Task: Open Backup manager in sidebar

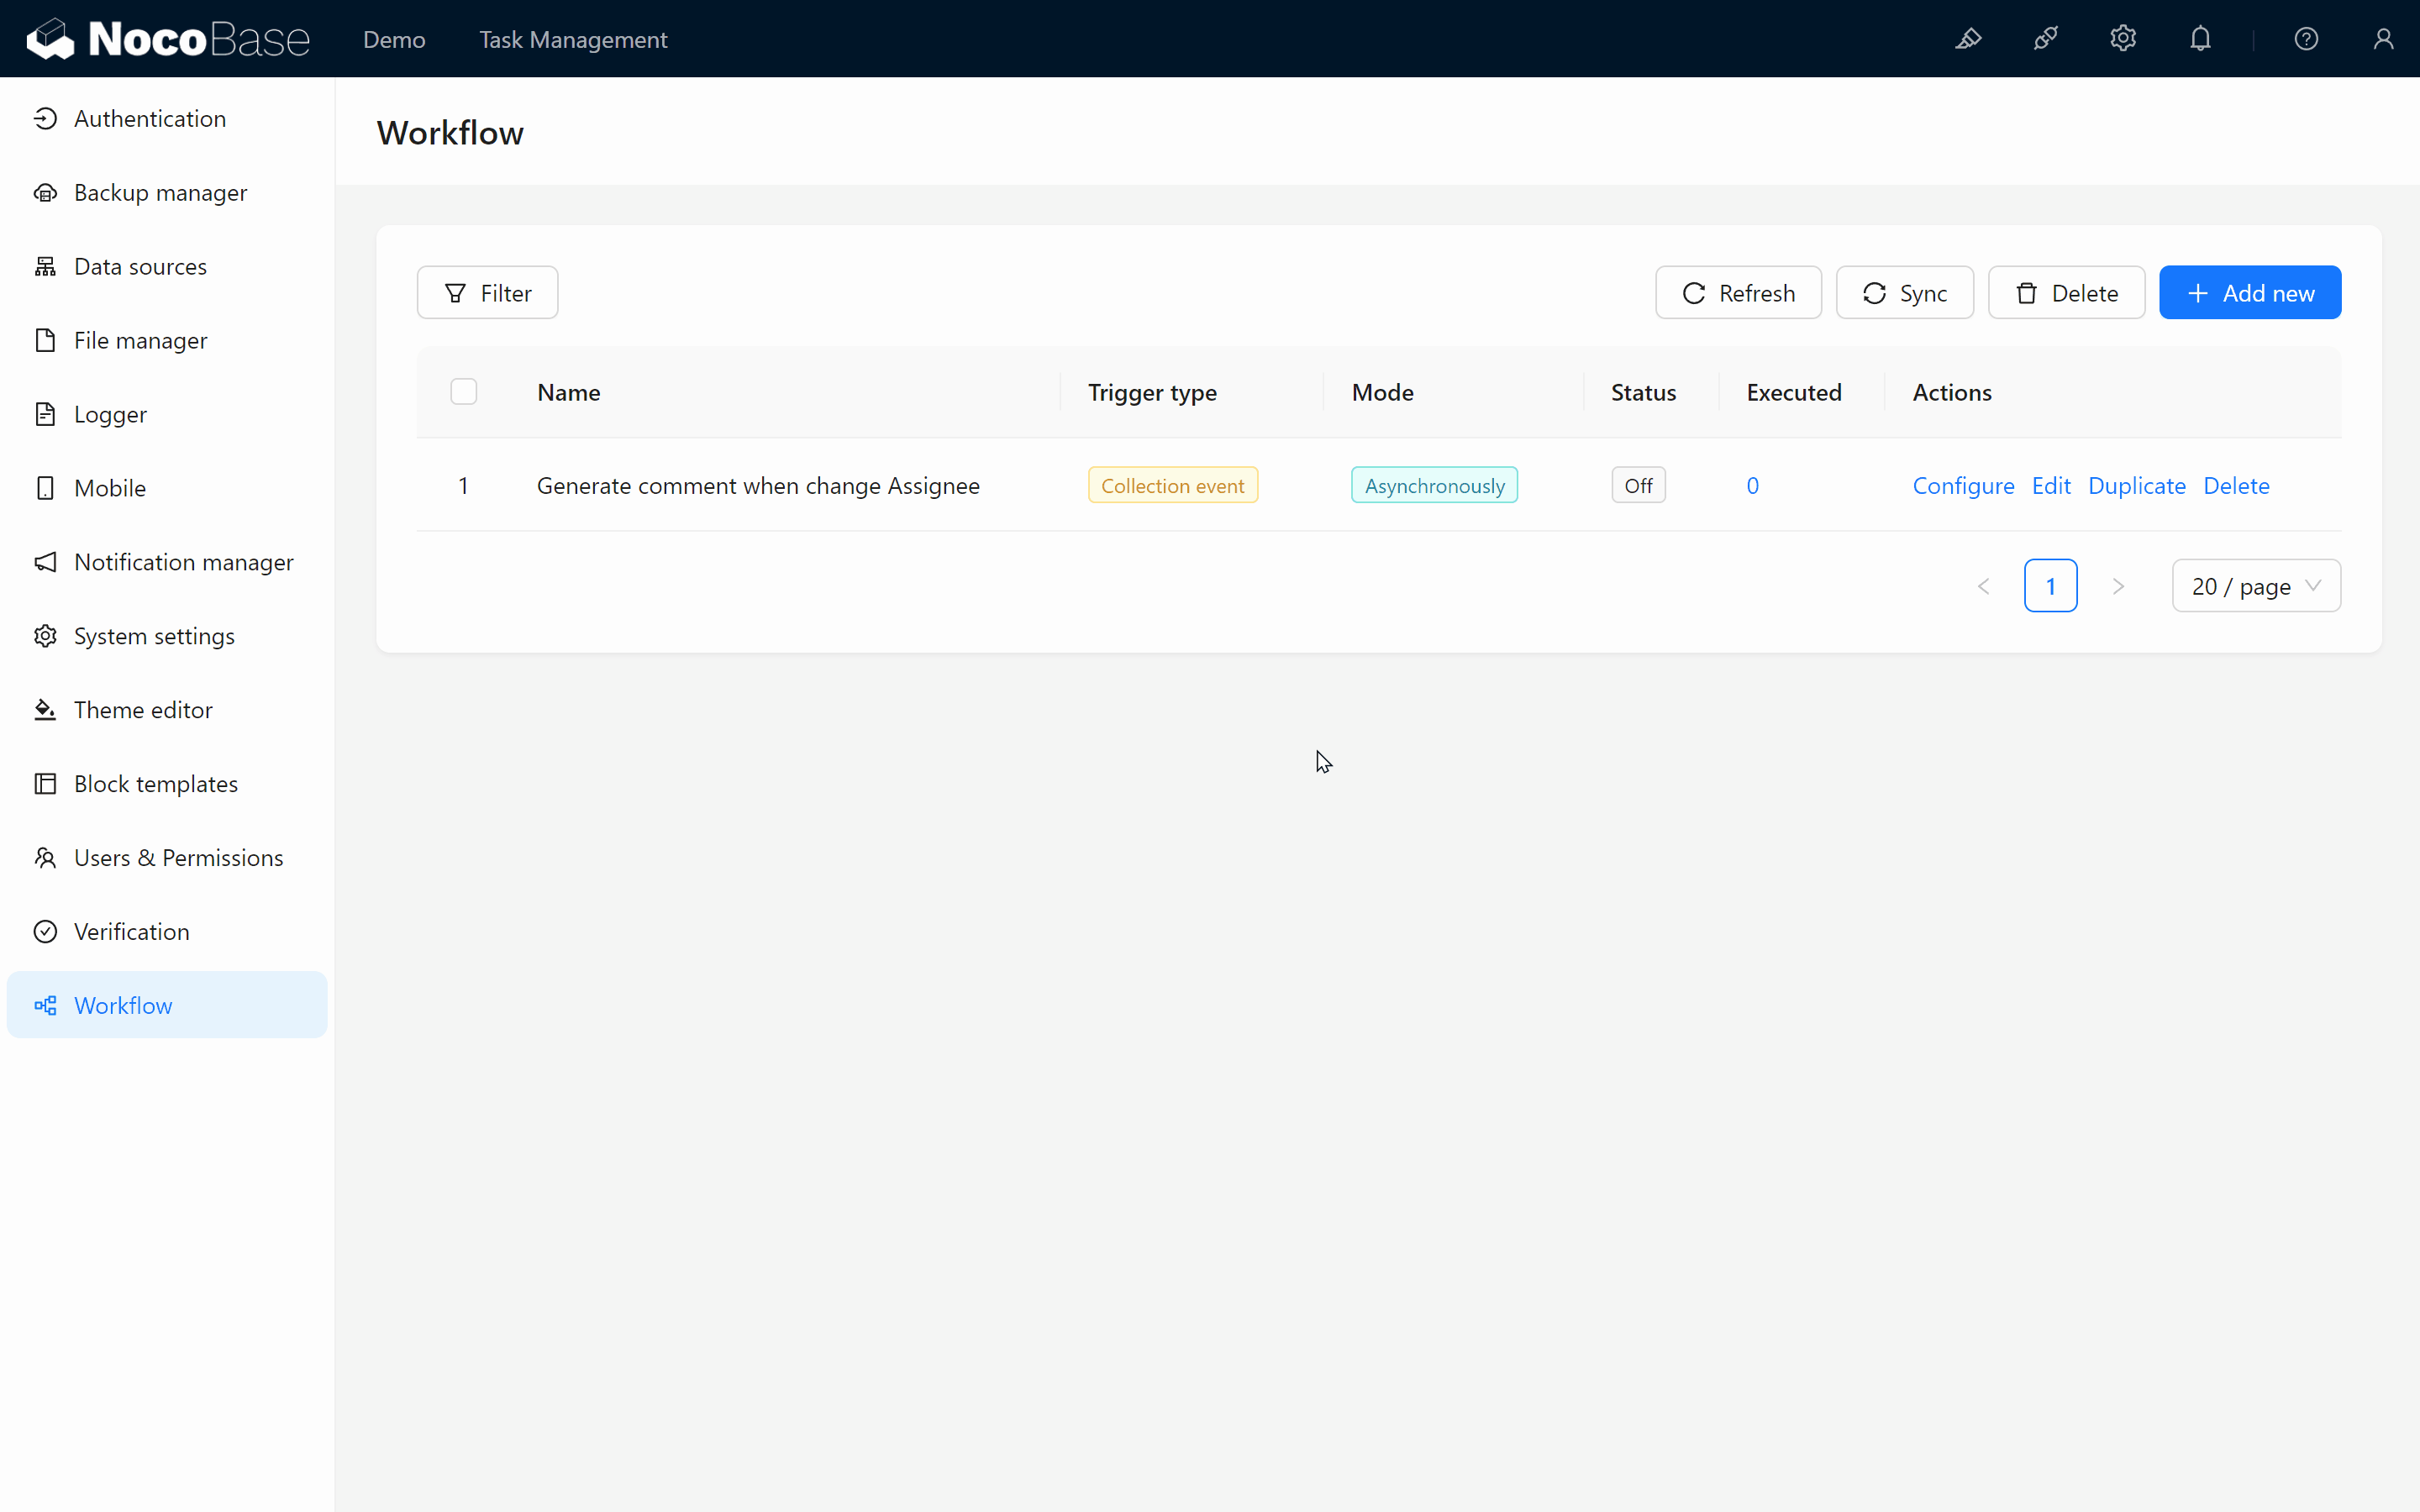Action: coord(160,192)
